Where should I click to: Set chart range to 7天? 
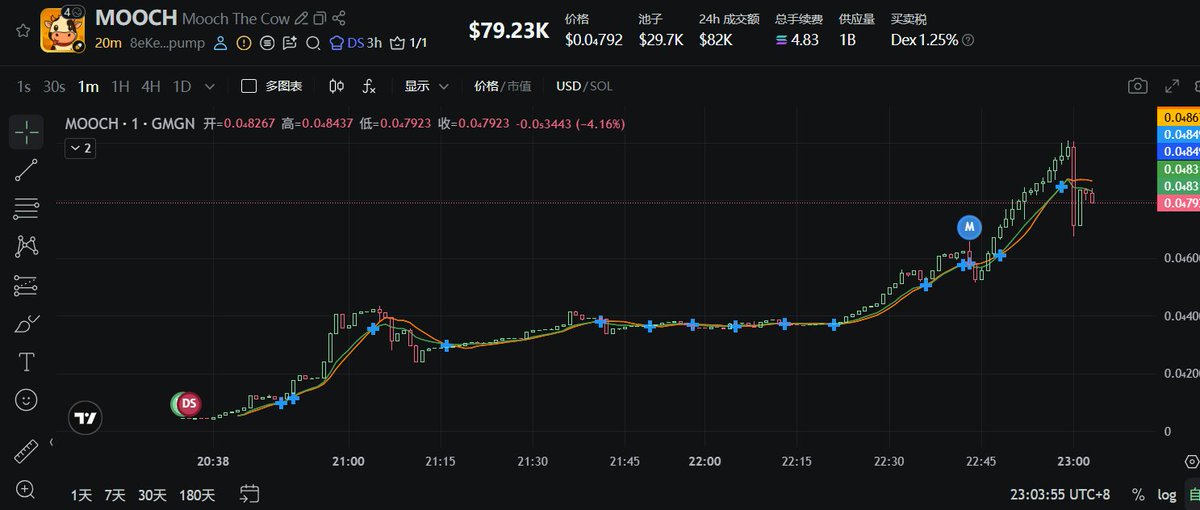pos(115,494)
